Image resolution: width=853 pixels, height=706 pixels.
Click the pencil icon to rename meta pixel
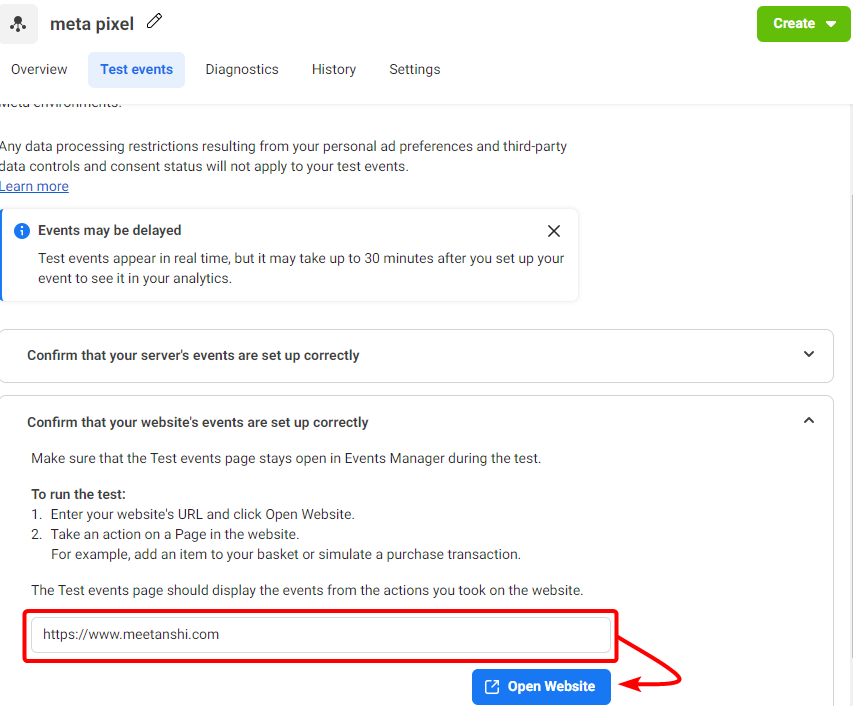[154, 21]
